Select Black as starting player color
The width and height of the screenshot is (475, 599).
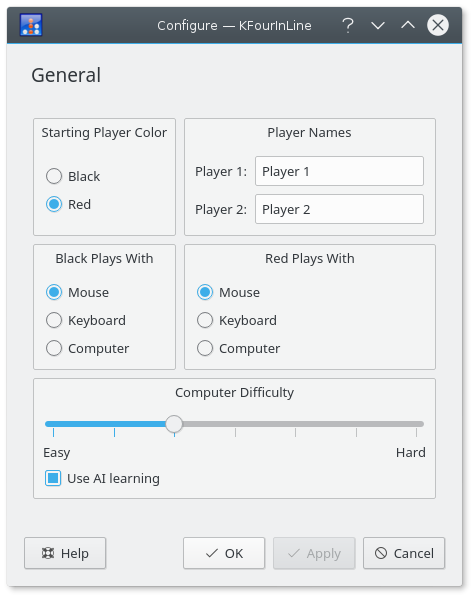[x=73, y=176]
